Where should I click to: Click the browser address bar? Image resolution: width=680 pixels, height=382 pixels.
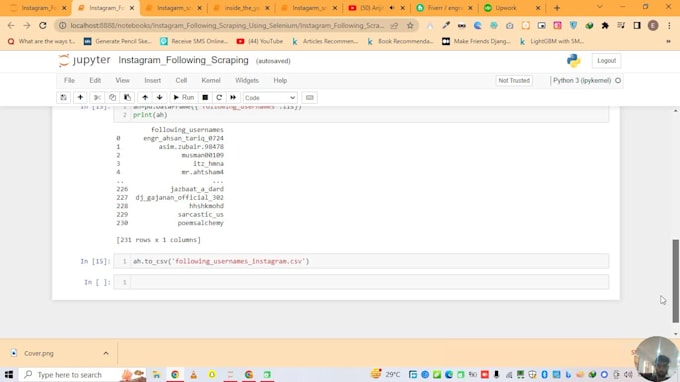pyautogui.click(x=228, y=26)
